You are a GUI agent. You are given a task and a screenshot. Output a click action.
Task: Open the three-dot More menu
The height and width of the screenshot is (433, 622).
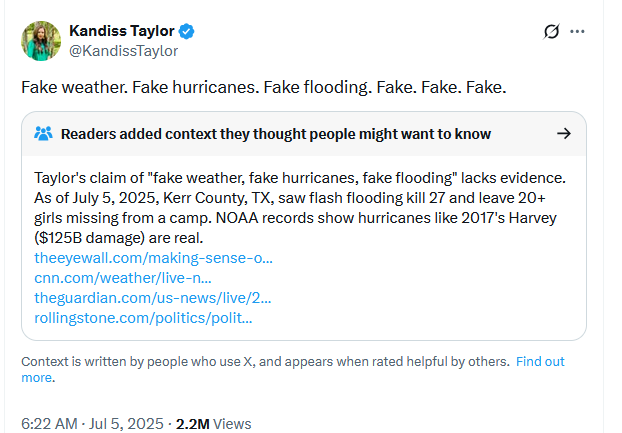click(x=577, y=31)
